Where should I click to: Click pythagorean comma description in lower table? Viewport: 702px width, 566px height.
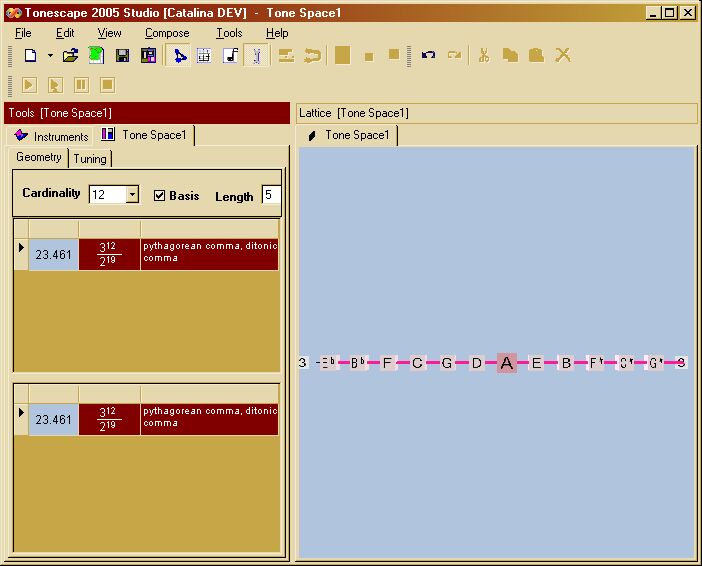point(210,419)
